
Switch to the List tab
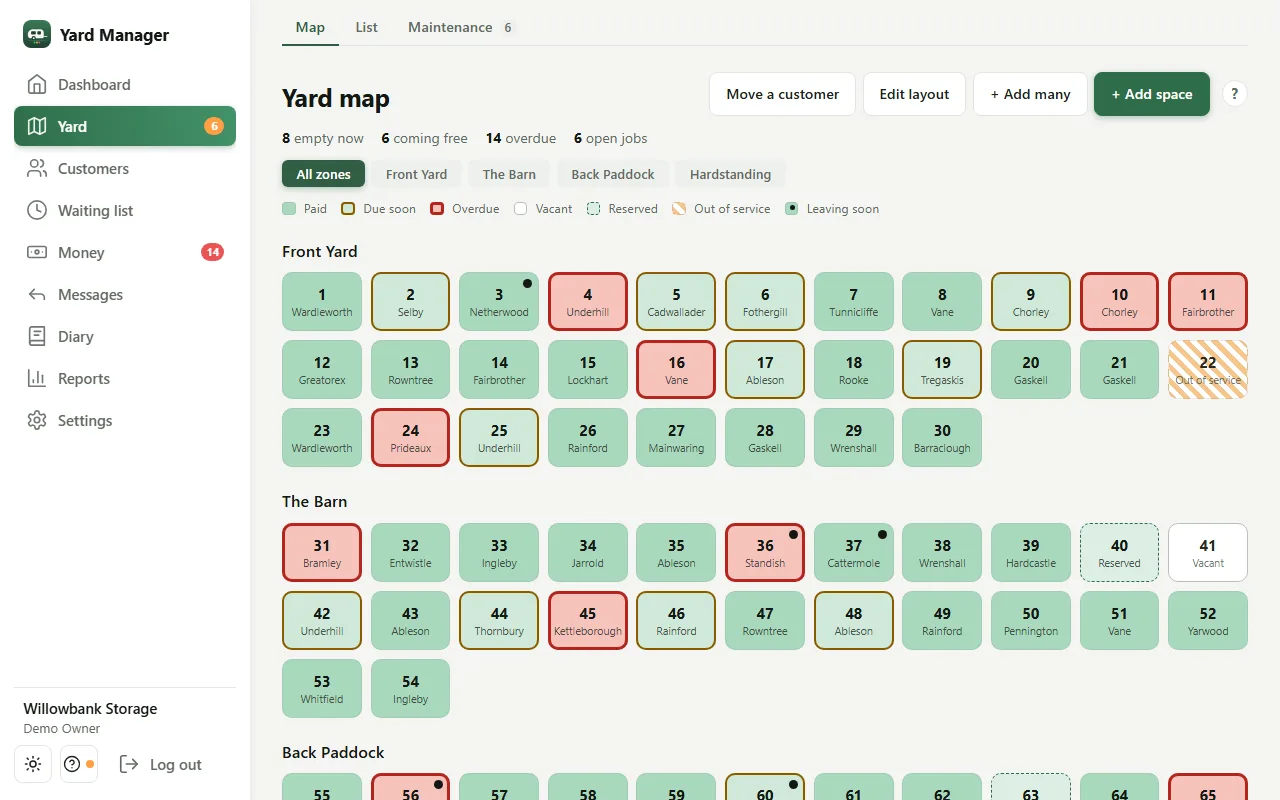tap(367, 27)
